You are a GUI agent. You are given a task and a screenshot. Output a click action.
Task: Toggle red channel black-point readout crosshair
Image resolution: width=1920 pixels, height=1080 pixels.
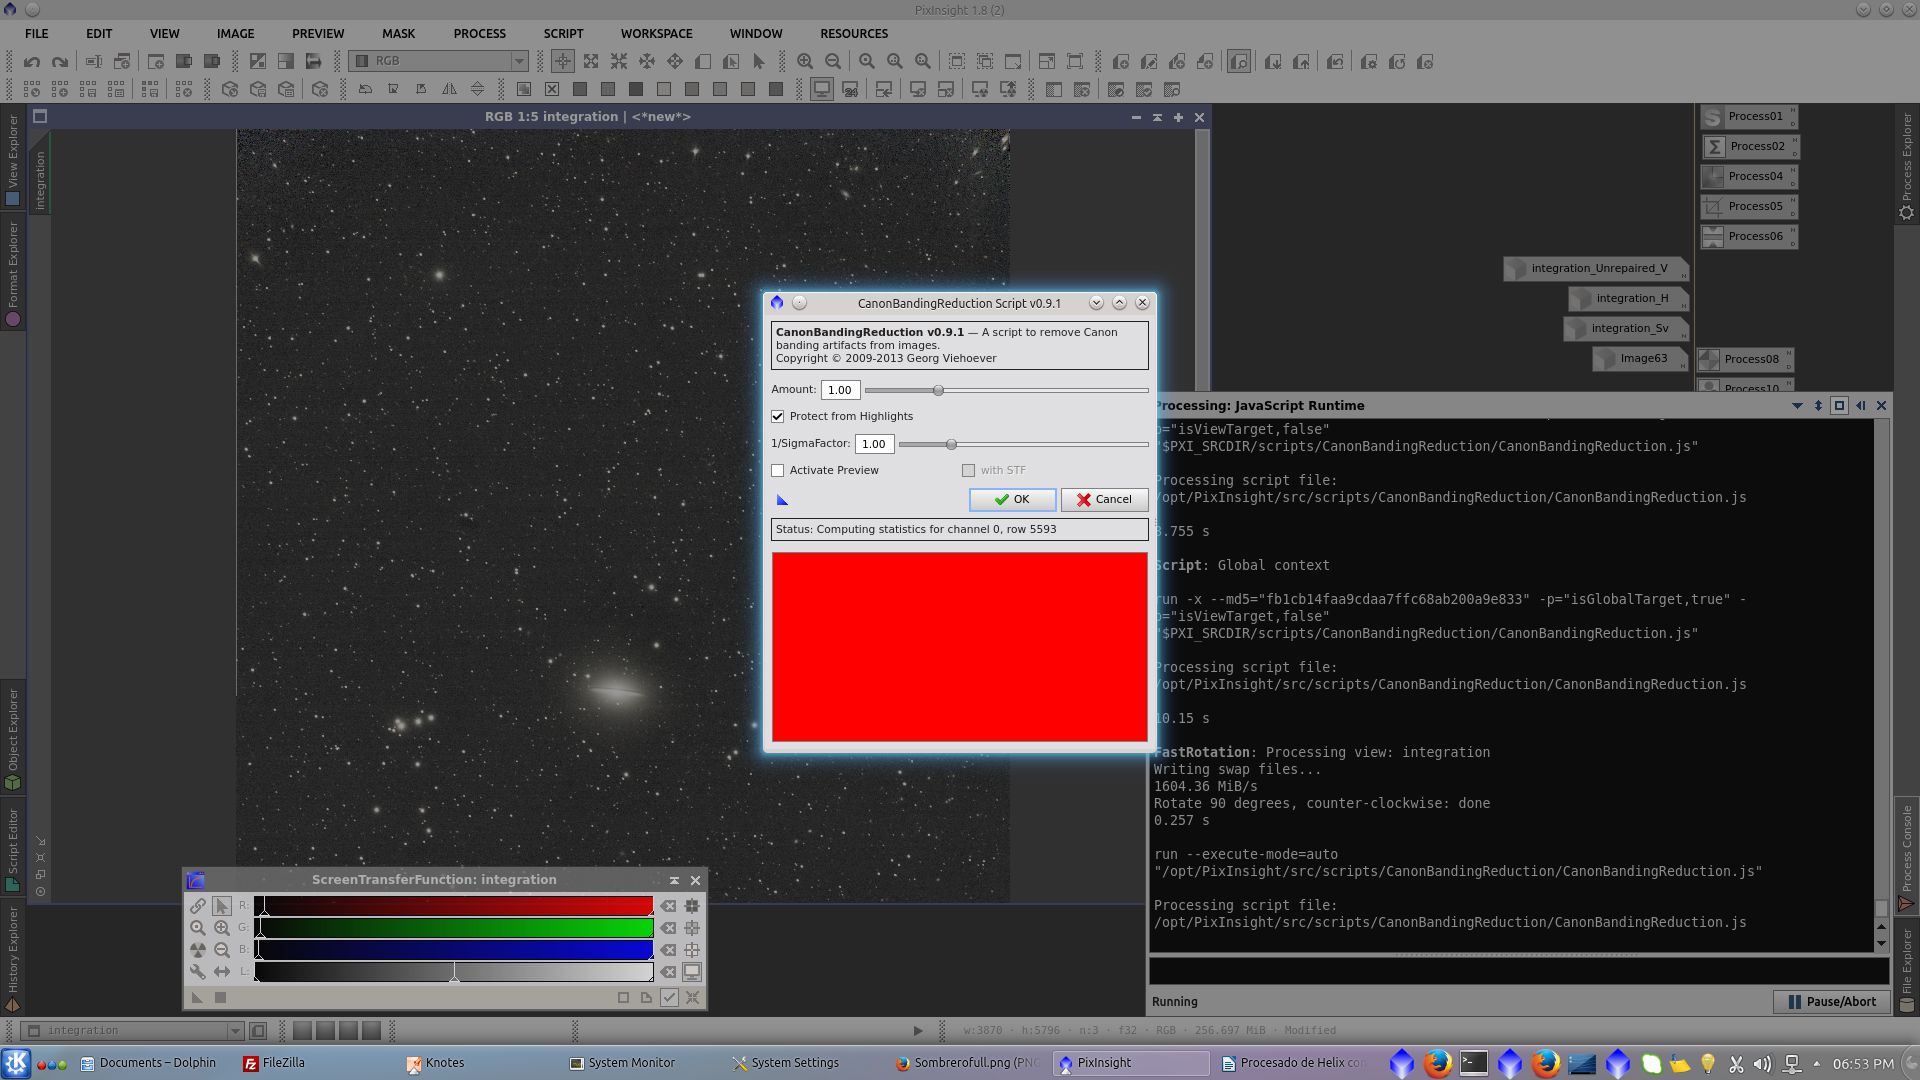(692, 906)
